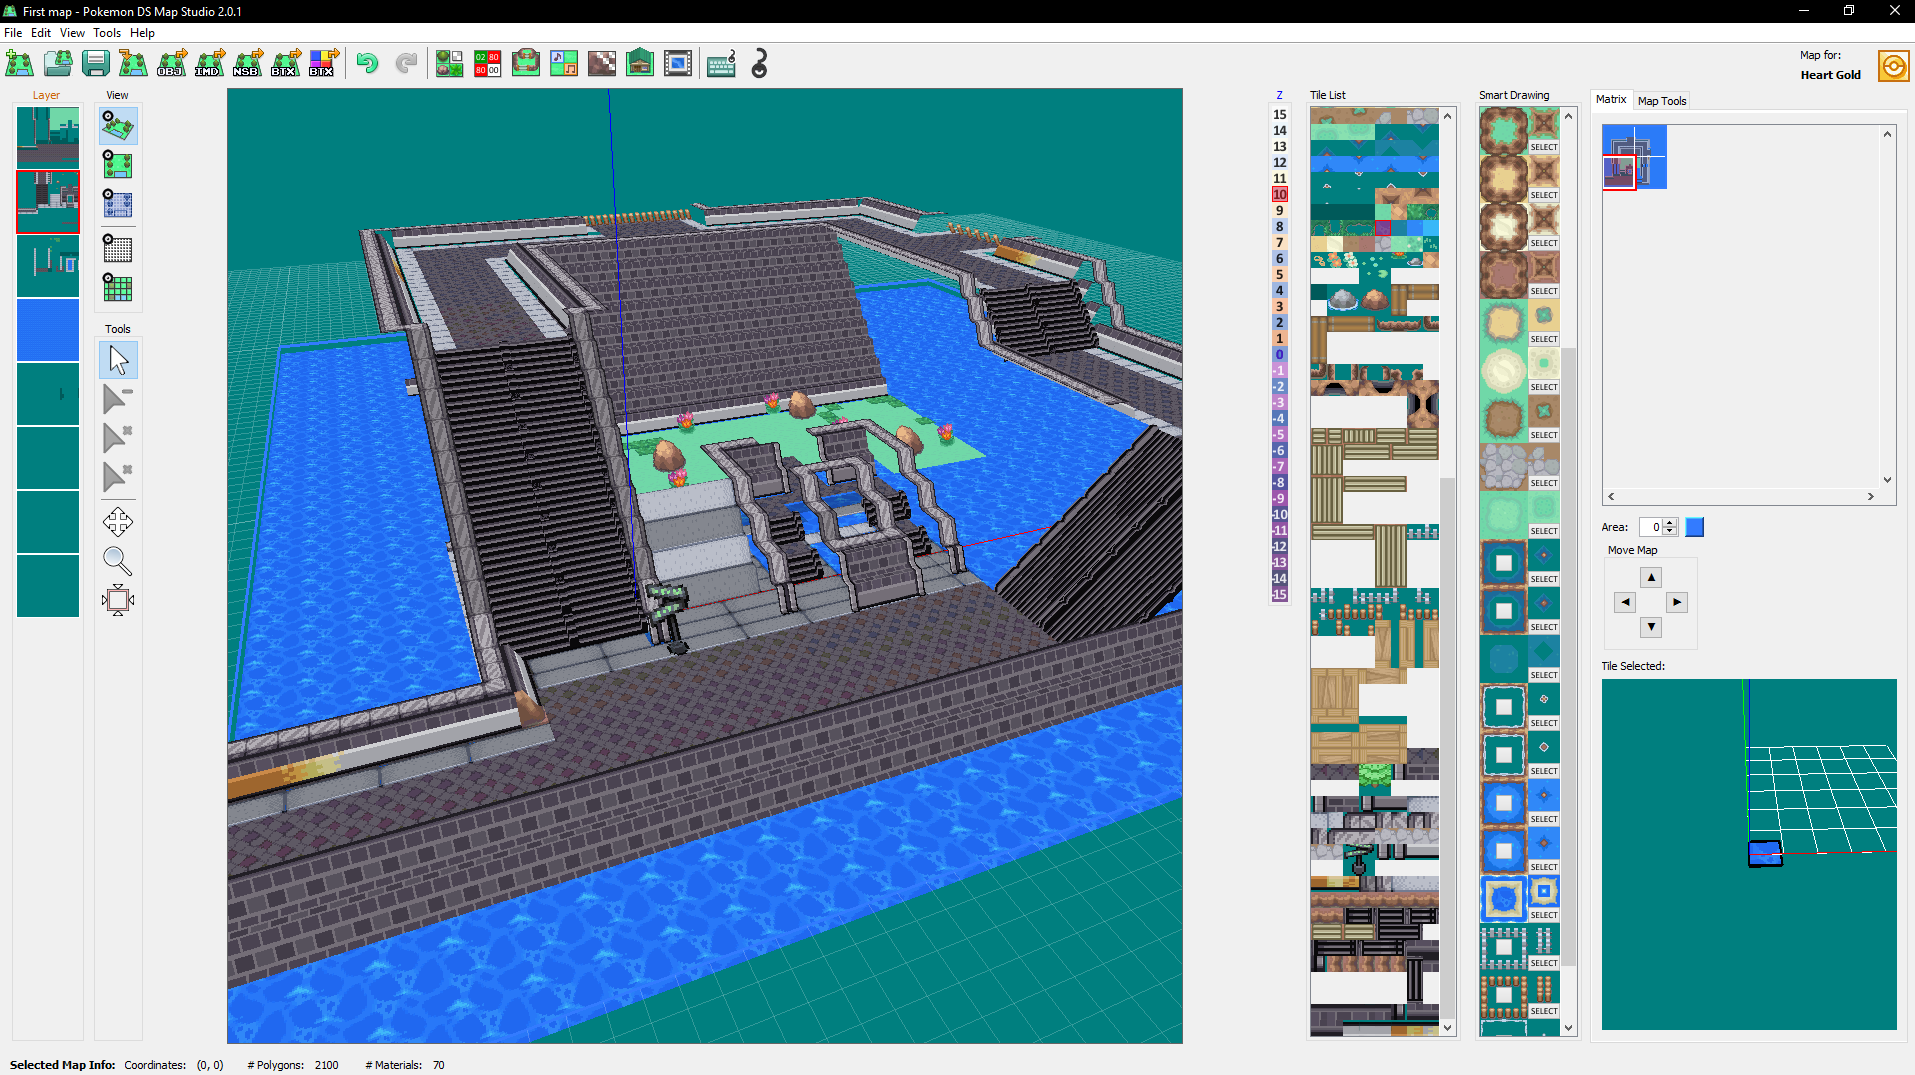Open the View menu in the menu bar
This screenshot has height=1075, width=1915.
point(72,33)
